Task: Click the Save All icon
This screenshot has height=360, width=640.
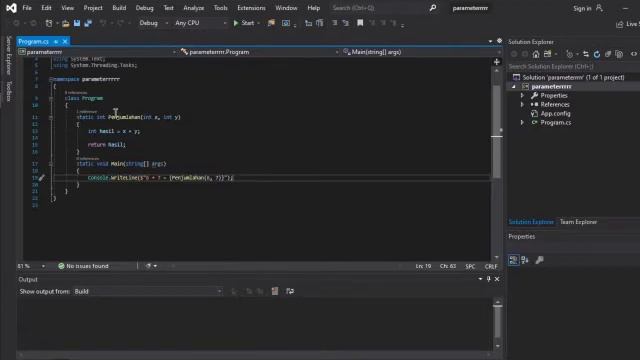Action: tap(88, 23)
